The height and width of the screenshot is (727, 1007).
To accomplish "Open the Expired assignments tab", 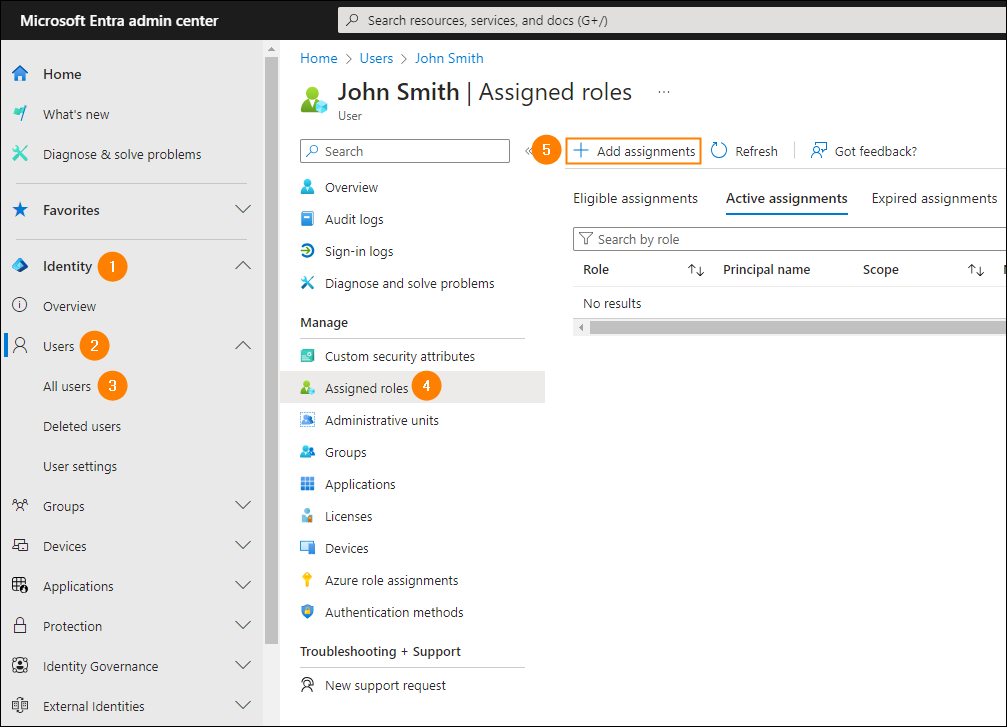I will click(934, 198).
